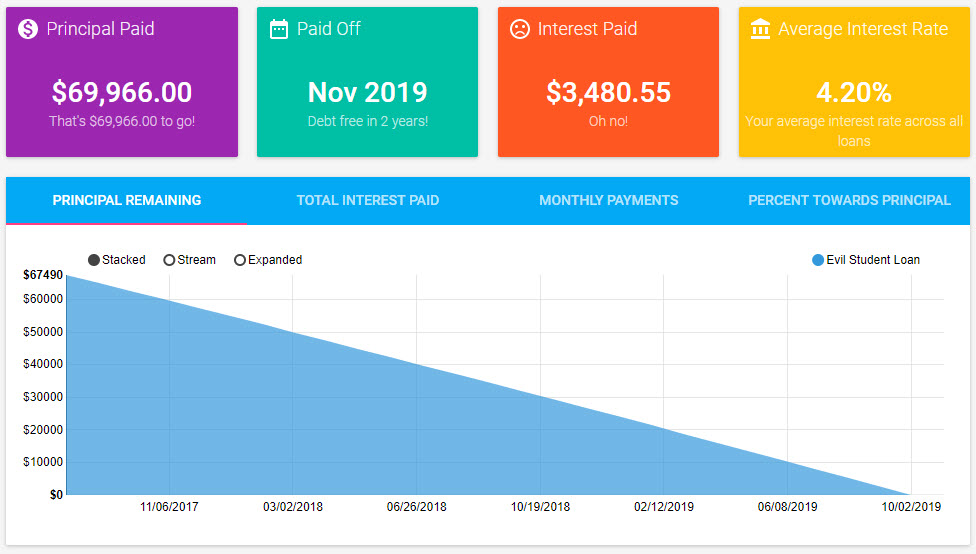Click the $67490 y-axis maximum label
Image resolution: width=976 pixels, height=554 pixels.
tap(42, 275)
